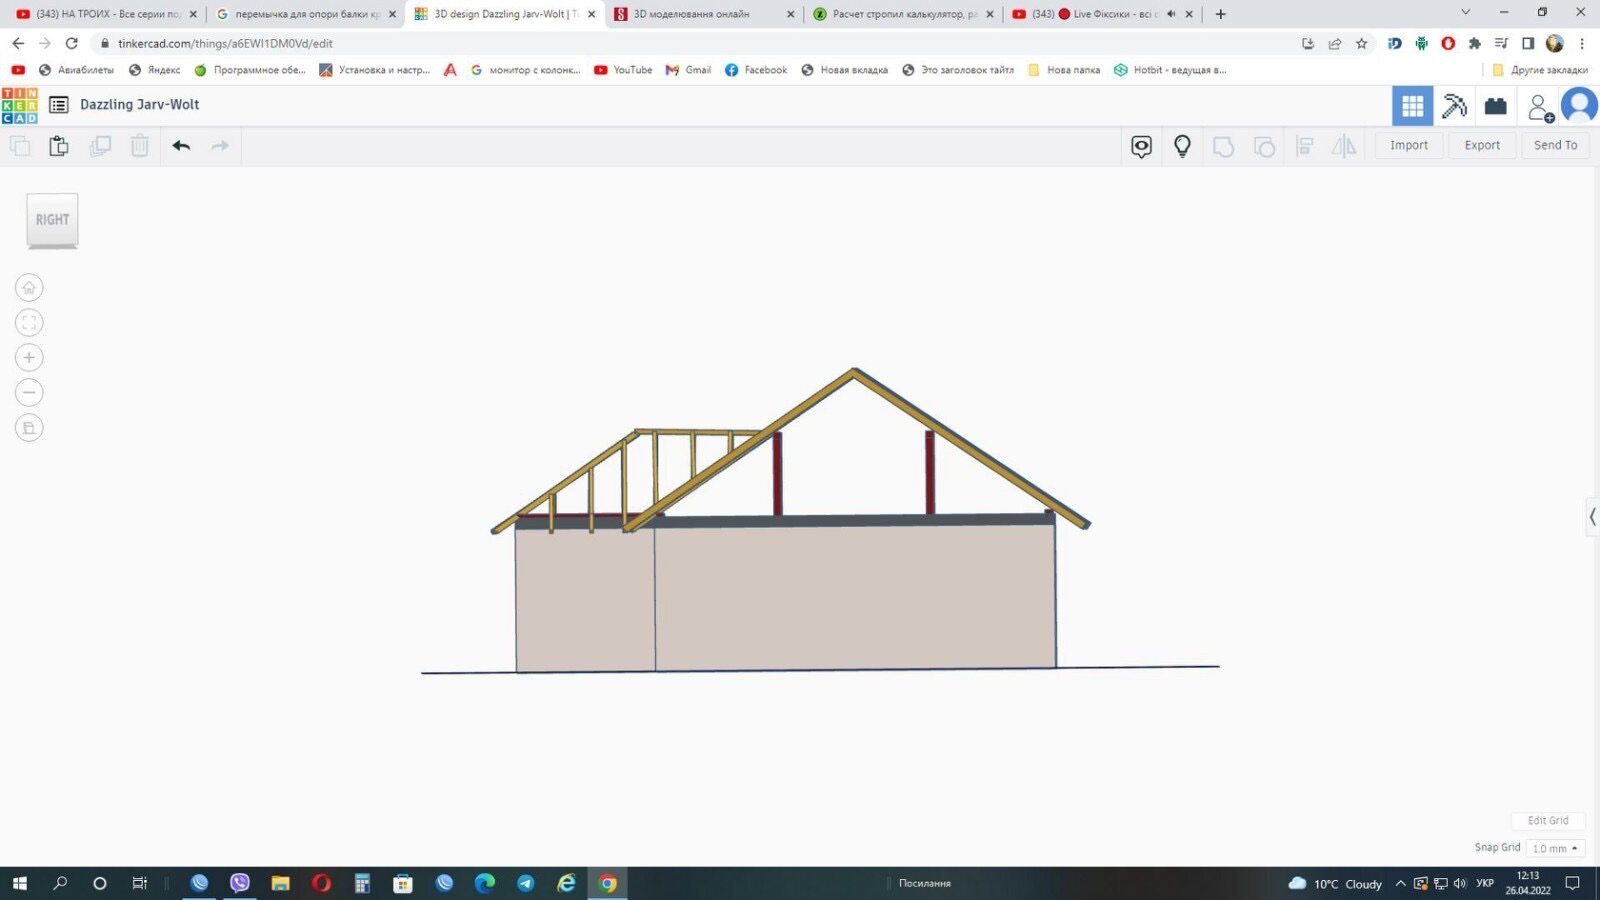Open the Bricks view icon

click(x=1495, y=105)
